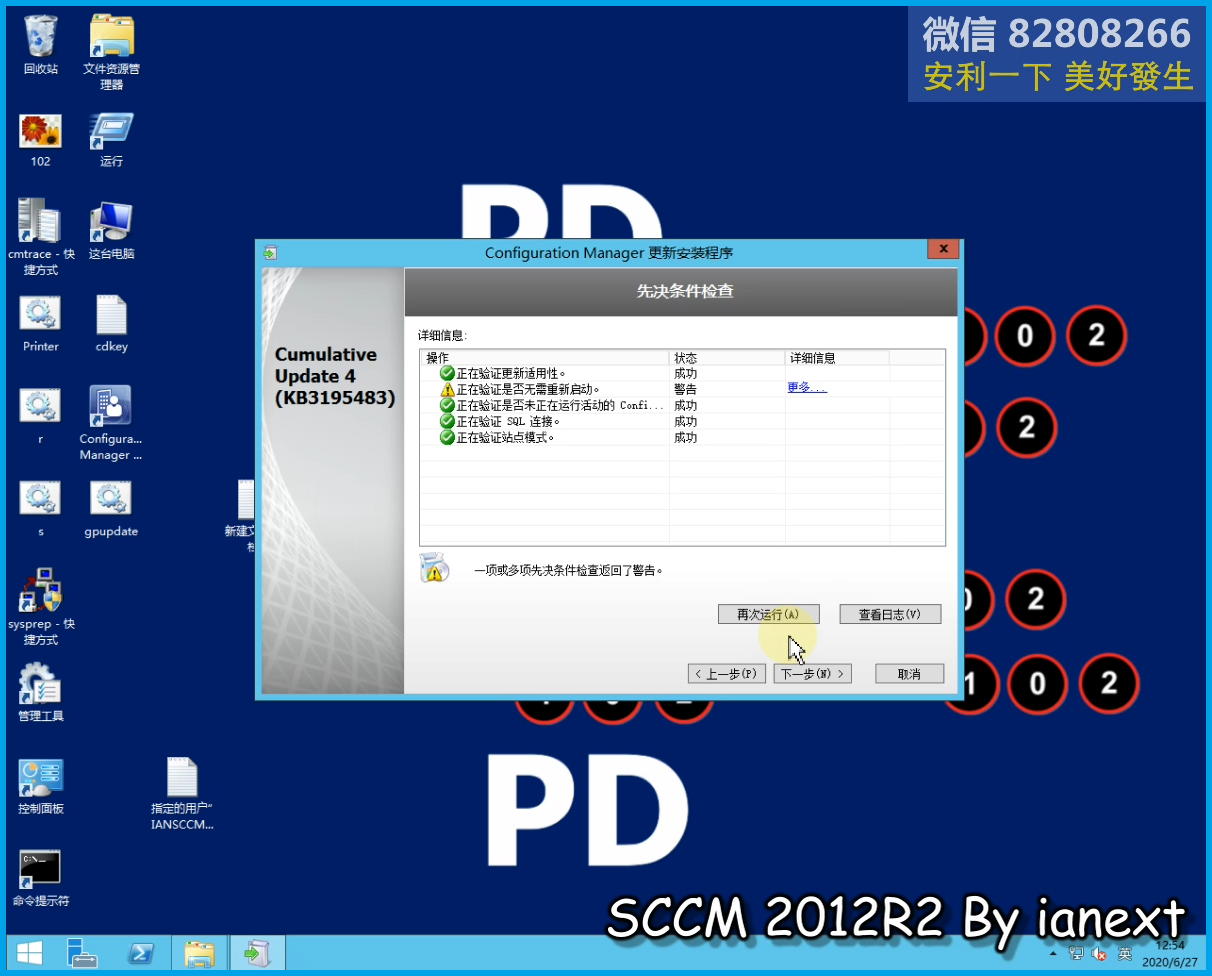Proceed with 下一步(N) button

point(812,674)
